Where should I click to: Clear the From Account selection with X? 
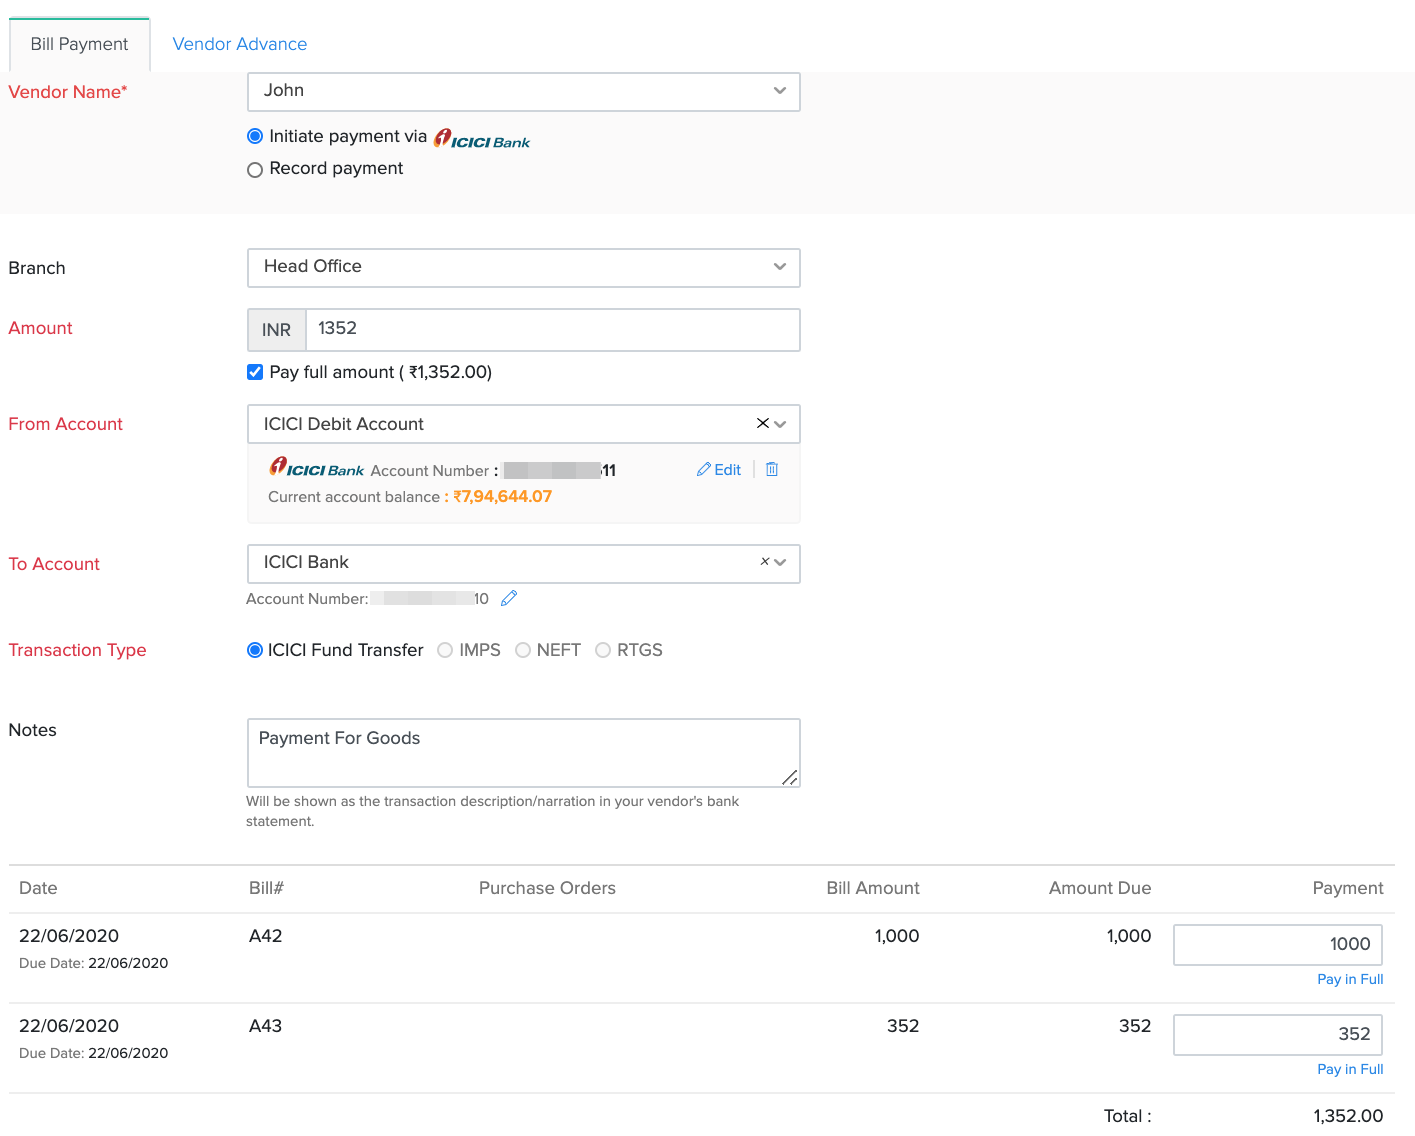[762, 423]
